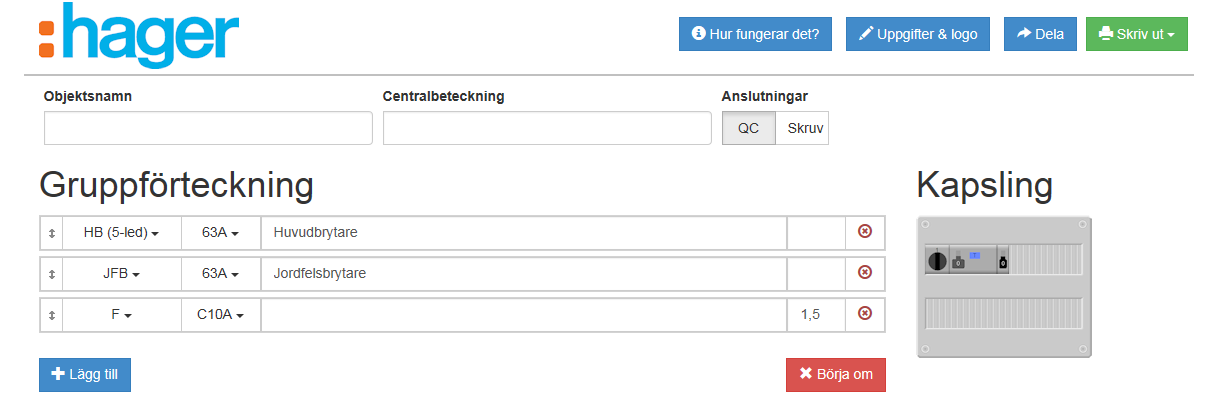Screen dimensions: 1216x408
Task: Click the drag handle of the C10A row
Action: (51, 314)
